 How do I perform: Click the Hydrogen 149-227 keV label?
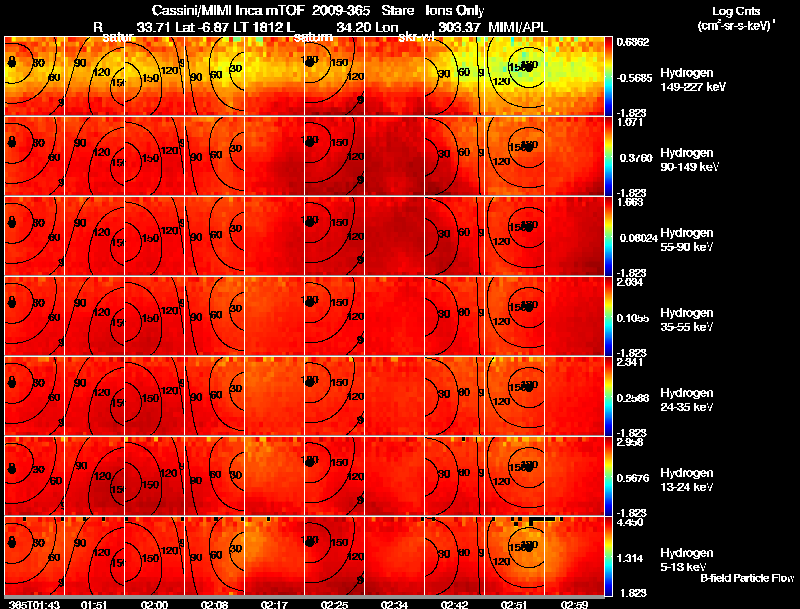point(693,80)
